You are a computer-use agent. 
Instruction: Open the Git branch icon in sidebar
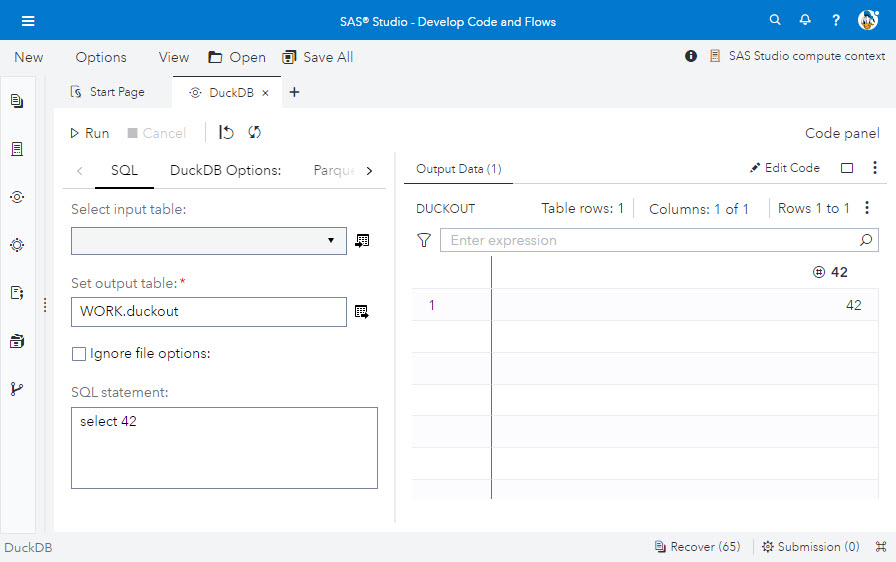point(17,389)
